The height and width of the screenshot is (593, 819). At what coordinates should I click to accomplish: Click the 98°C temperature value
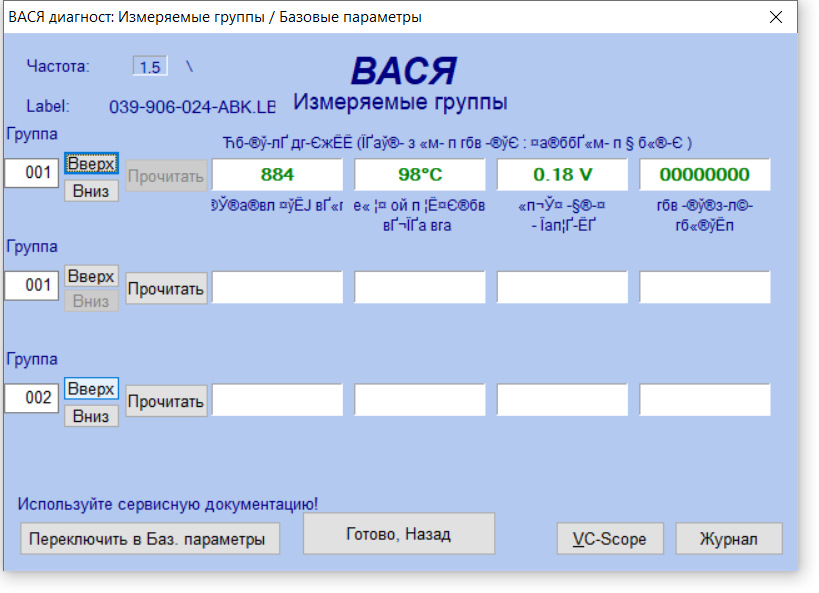tap(420, 175)
